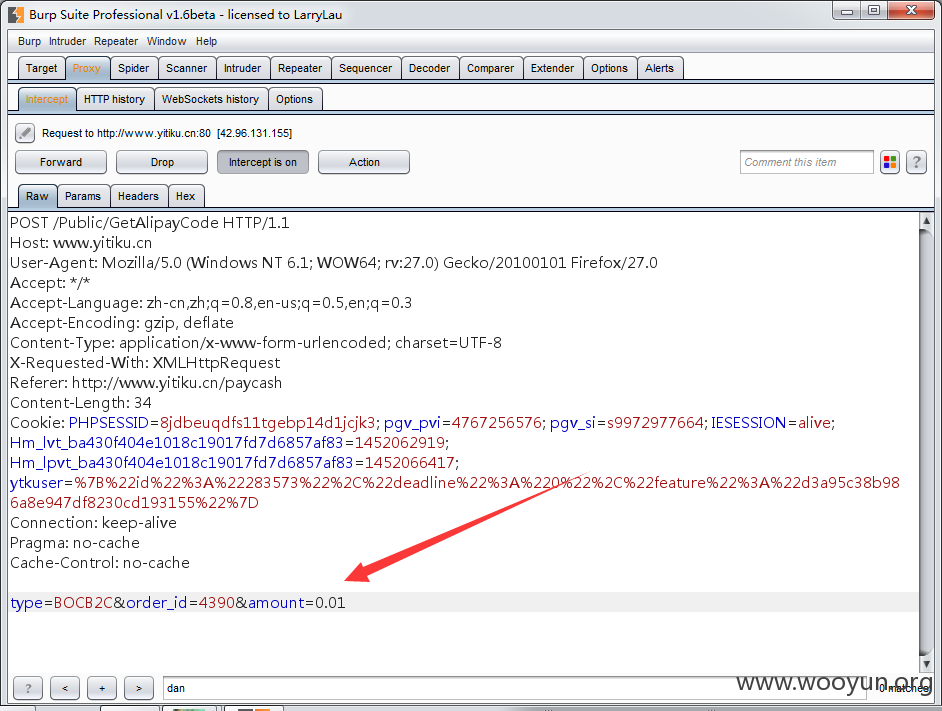Switch to the Spider tab
This screenshot has height=711, width=942.
pyautogui.click(x=133, y=69)
